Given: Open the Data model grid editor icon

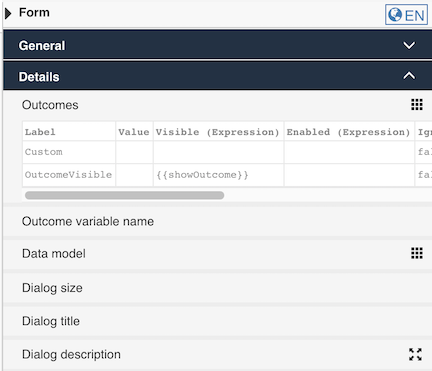Looking at the screenshot, I should [417, 253].
